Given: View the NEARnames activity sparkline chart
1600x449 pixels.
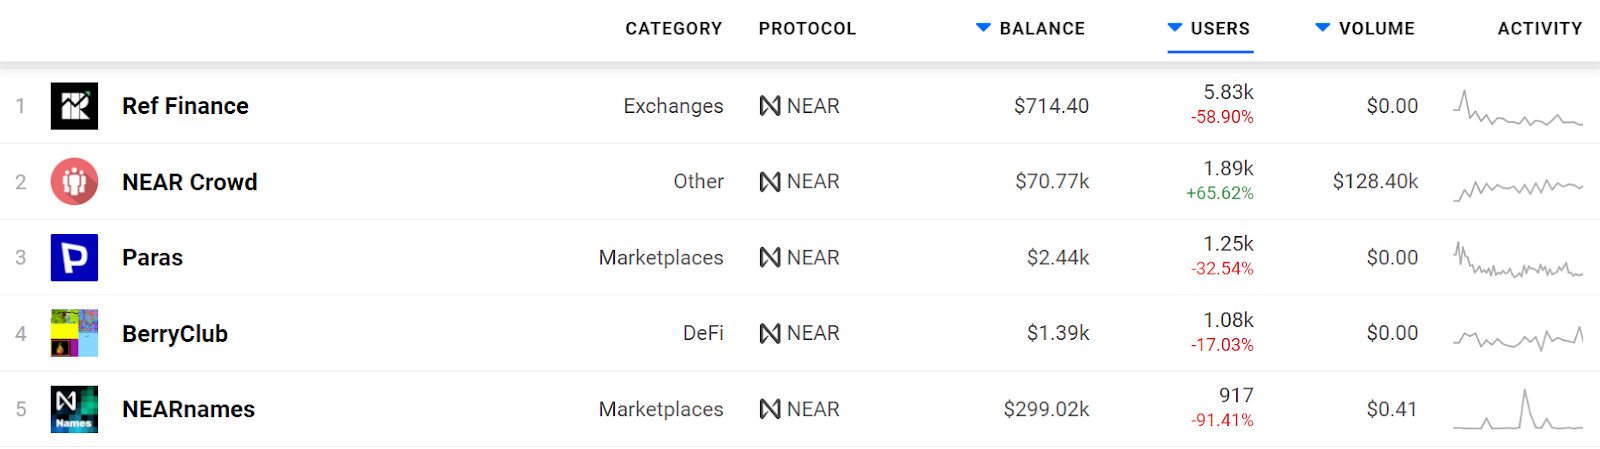Looking at the screenshot, I should tap(1517, 410).
